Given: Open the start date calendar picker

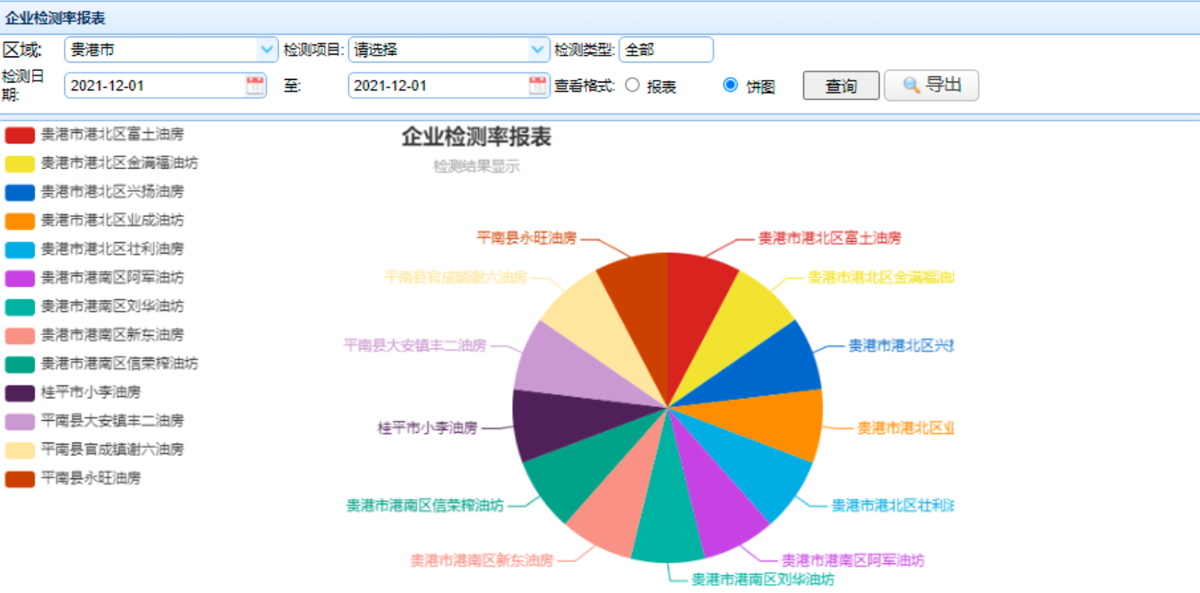Looking at the screenshot, I should coord(255,85).
